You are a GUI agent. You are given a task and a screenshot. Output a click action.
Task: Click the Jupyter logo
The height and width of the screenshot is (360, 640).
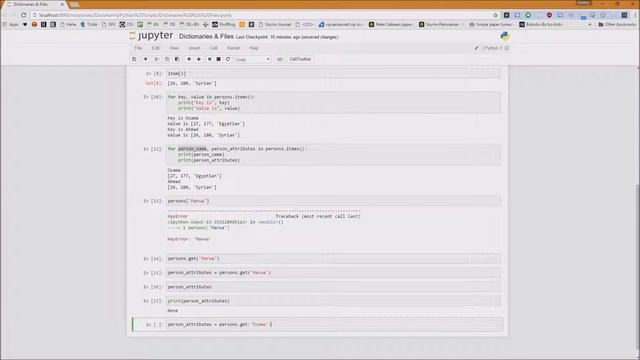pyautogui.click(x=151, y=36)
